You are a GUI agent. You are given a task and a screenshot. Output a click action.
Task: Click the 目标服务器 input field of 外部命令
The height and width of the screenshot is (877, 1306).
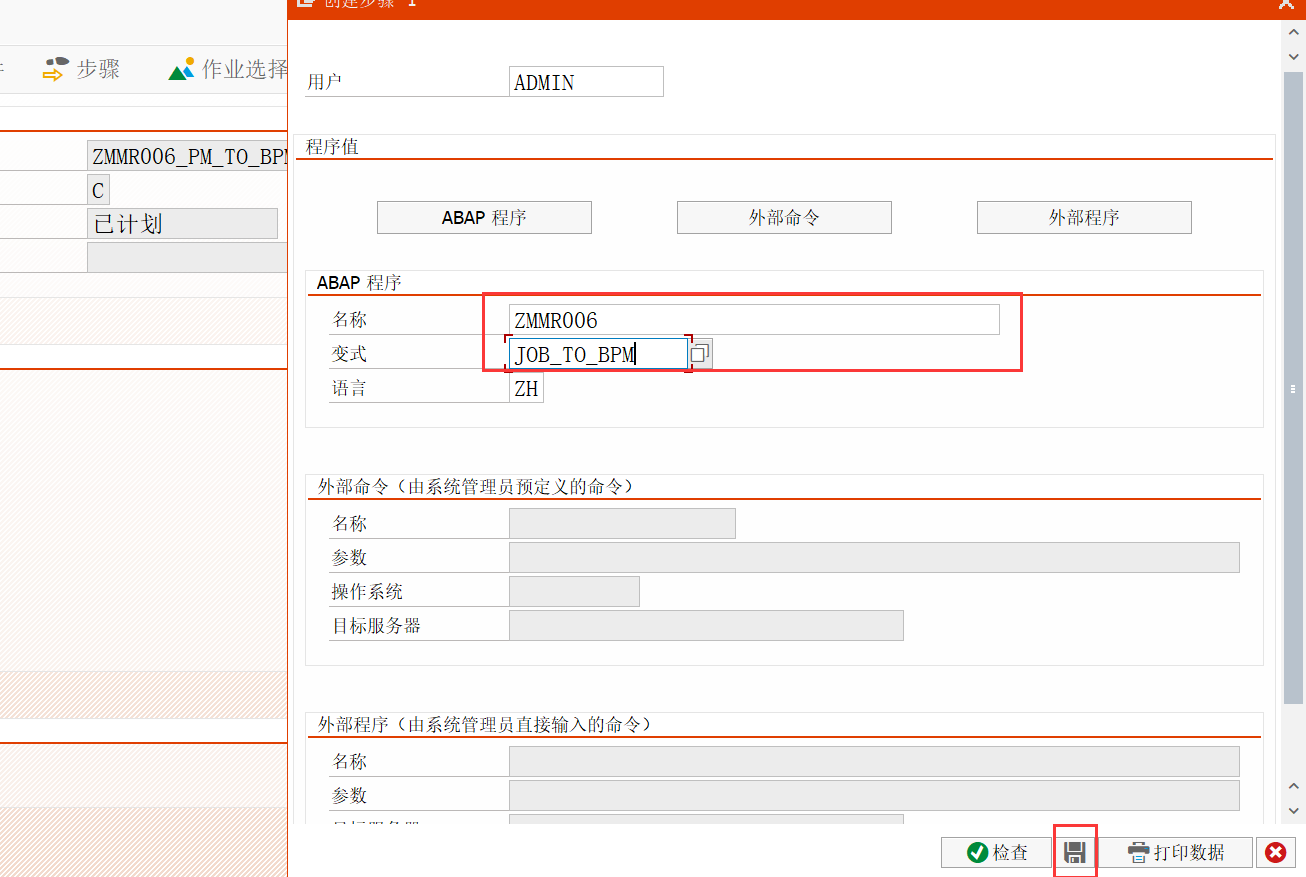[706, 626]
